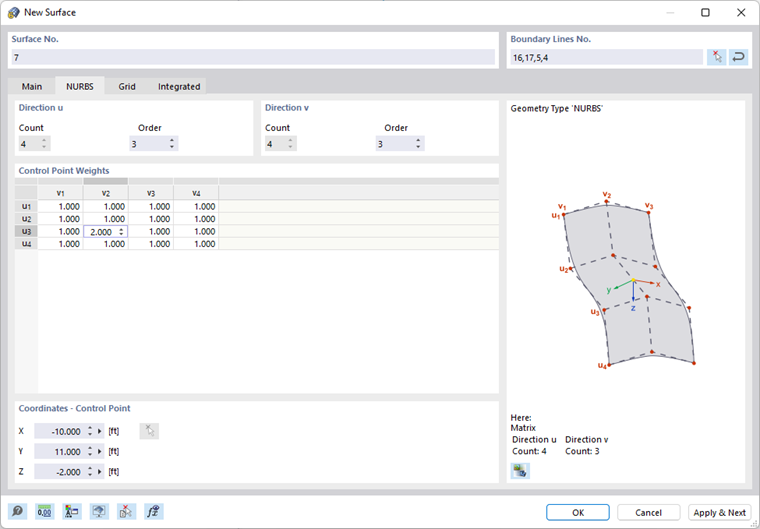Screen dimensions: 760x529
Task: Click the u4 v4 weight cell
Action: point(196,244)
